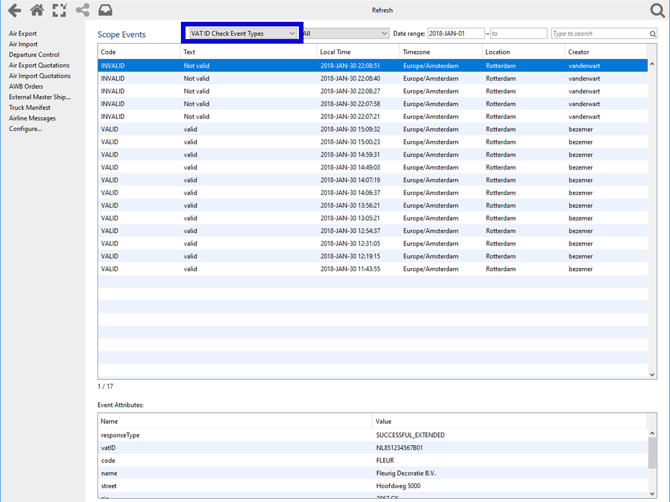Expand the 'All' filter dropdown

pyautogui.click(x=345, y=34)
